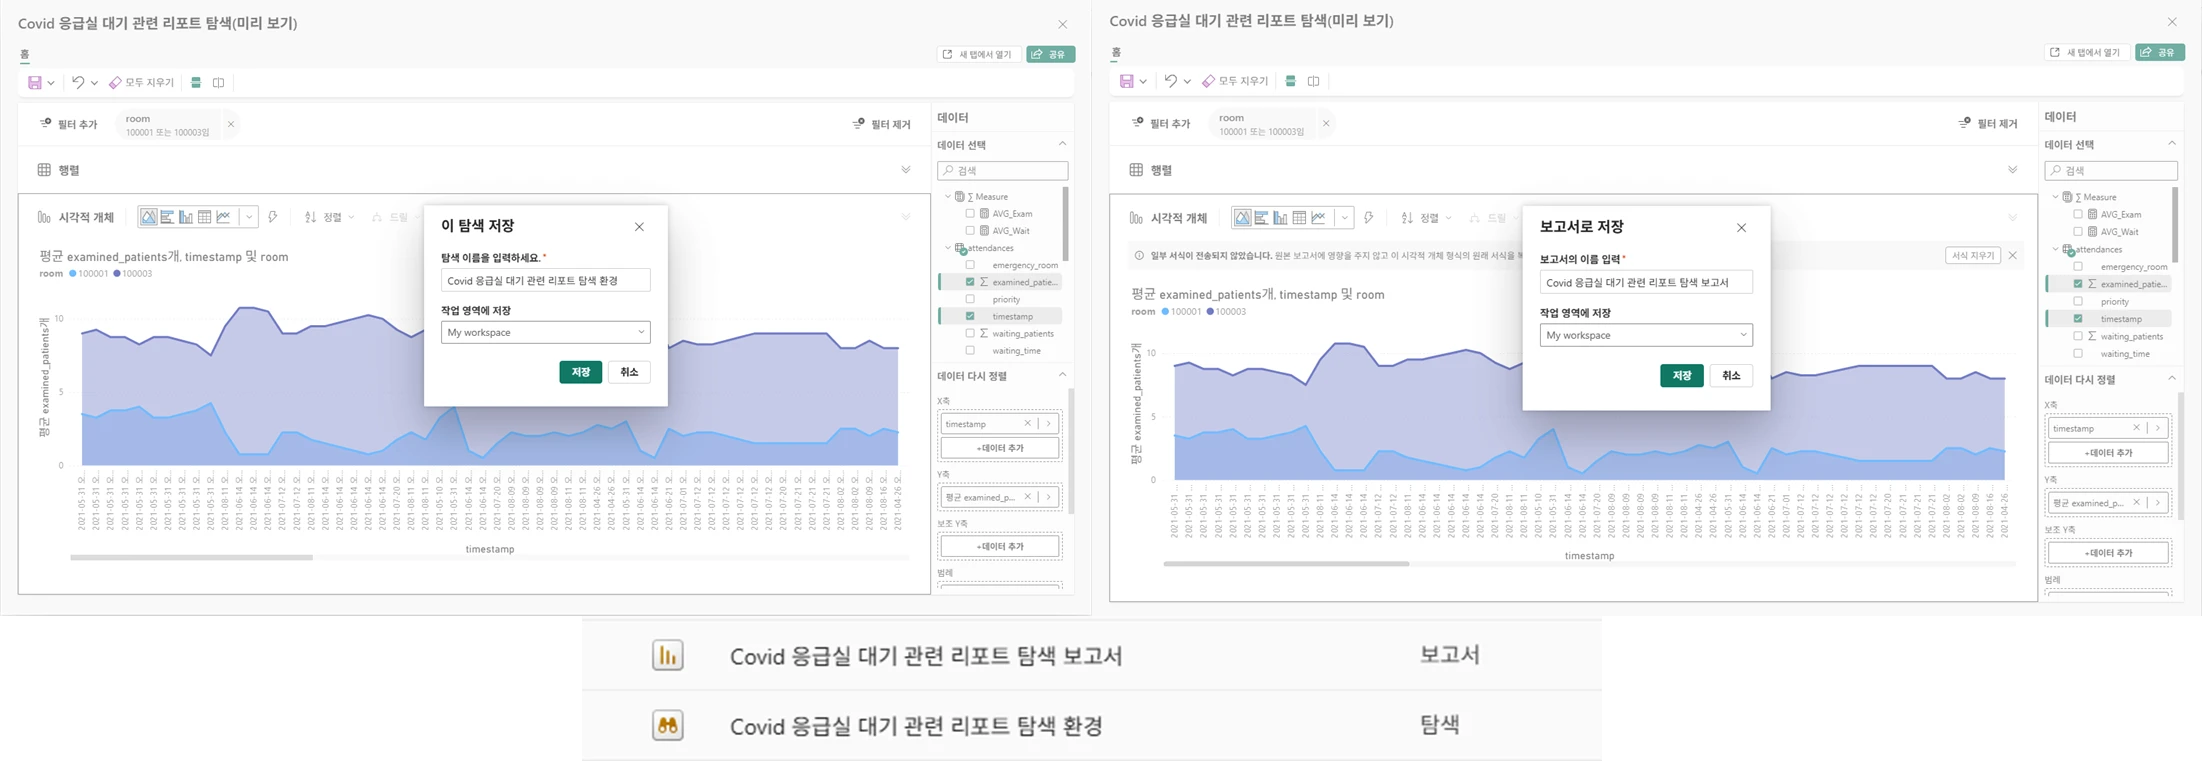
Task: Dismiss the '일부 서식이 전송되지 않았습니다' notice with X
Action: pos(2013,256)
